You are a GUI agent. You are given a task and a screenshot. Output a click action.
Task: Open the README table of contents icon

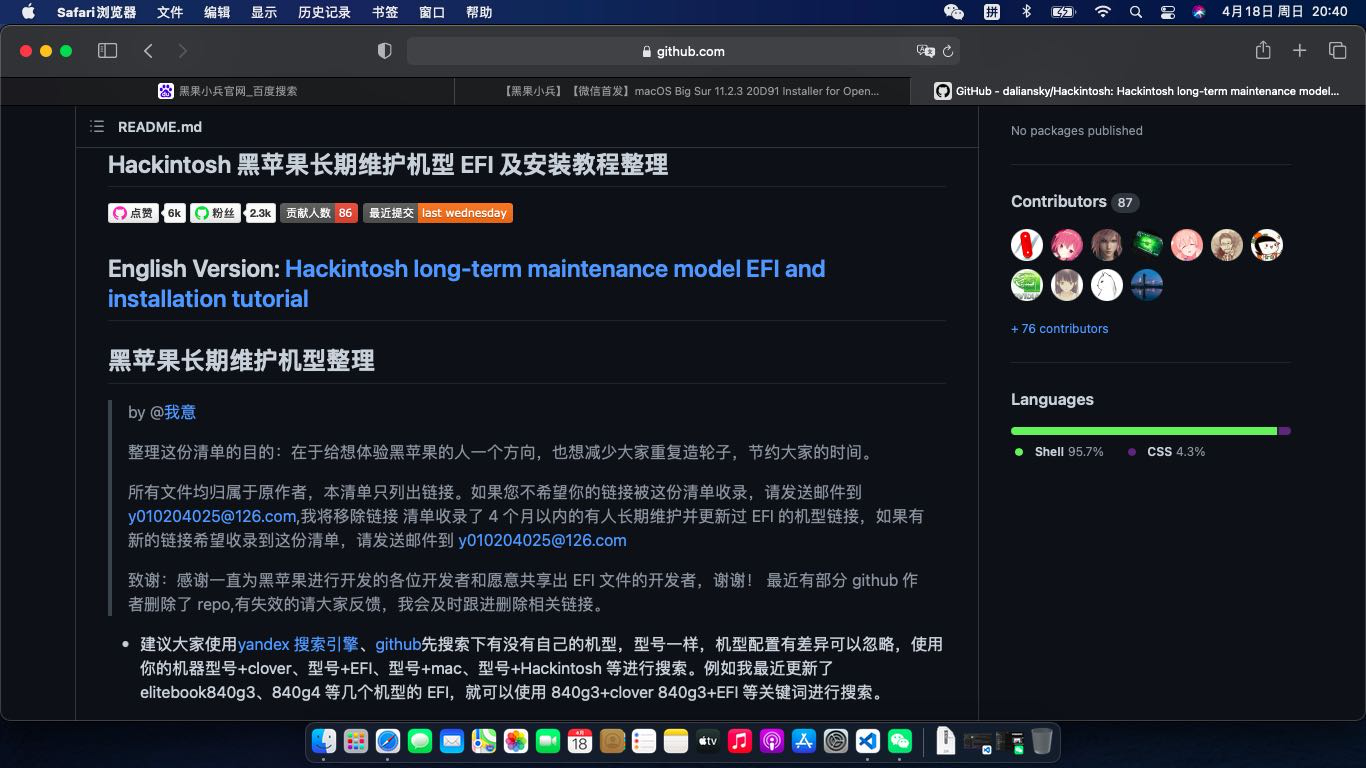(96, 126)
